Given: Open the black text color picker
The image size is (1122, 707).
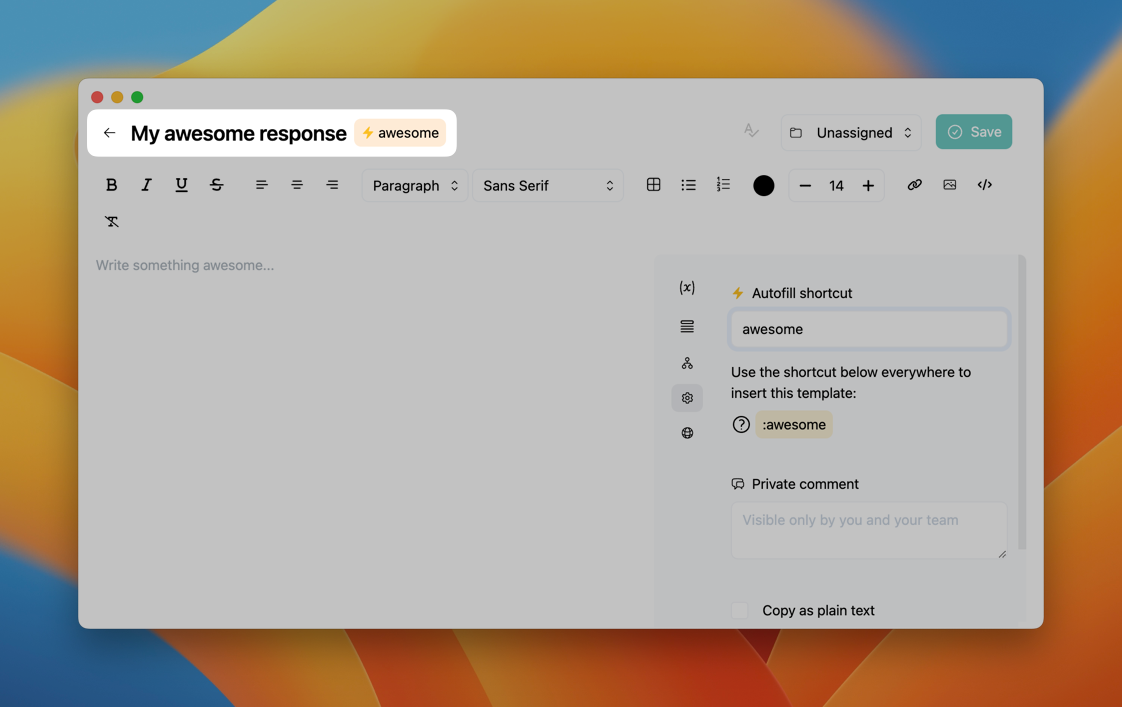Looking at the screenshot, I should point(763,186).
